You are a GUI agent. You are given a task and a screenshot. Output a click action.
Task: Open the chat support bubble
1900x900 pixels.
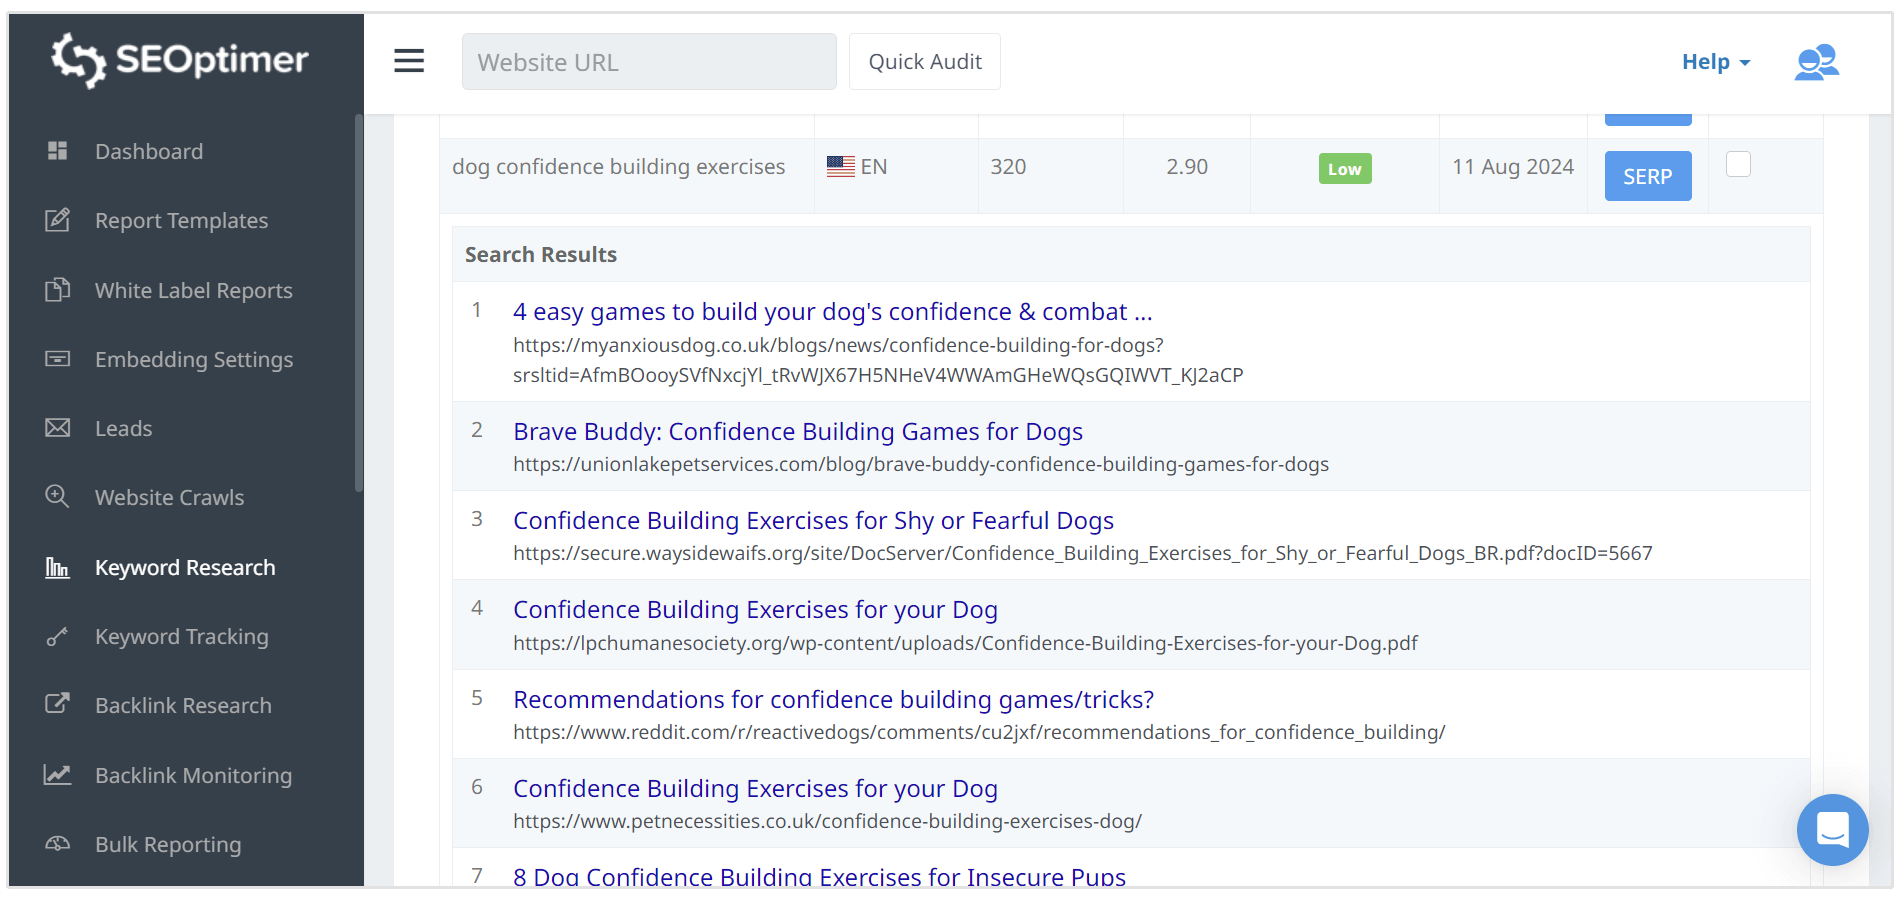pos(1832,830)
